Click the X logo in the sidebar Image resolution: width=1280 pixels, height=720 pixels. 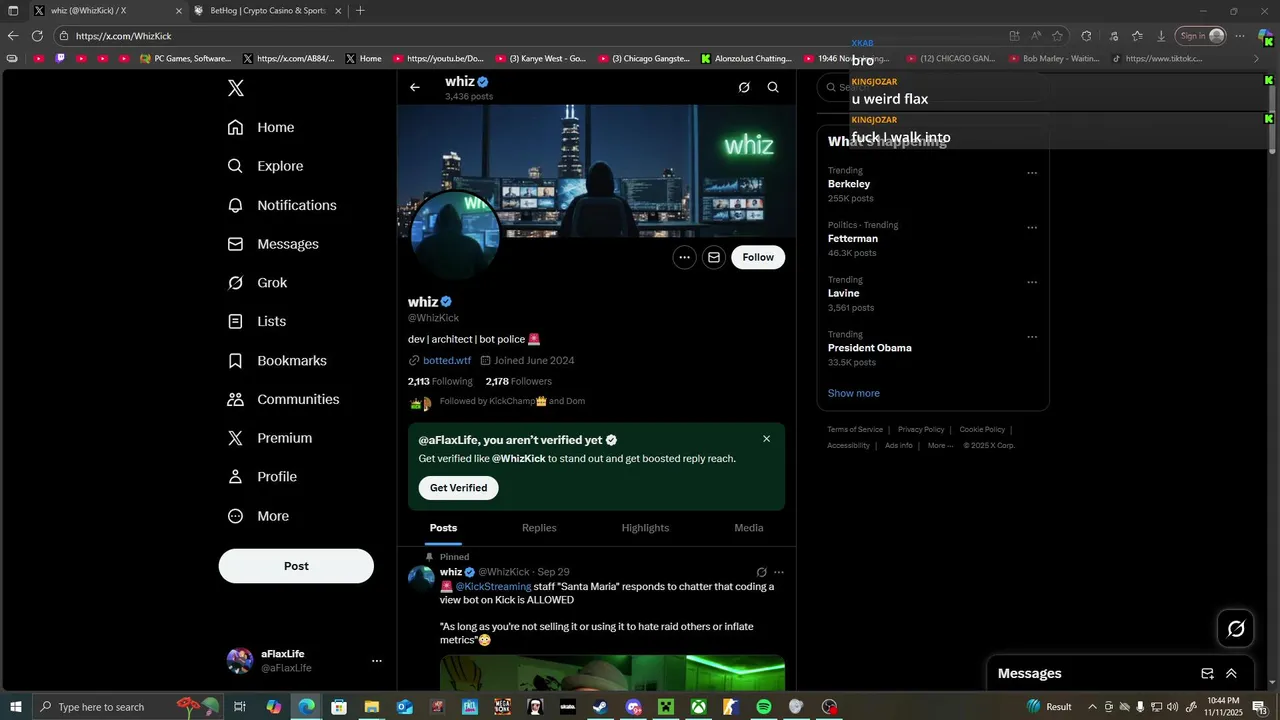(x=235, y=88)
